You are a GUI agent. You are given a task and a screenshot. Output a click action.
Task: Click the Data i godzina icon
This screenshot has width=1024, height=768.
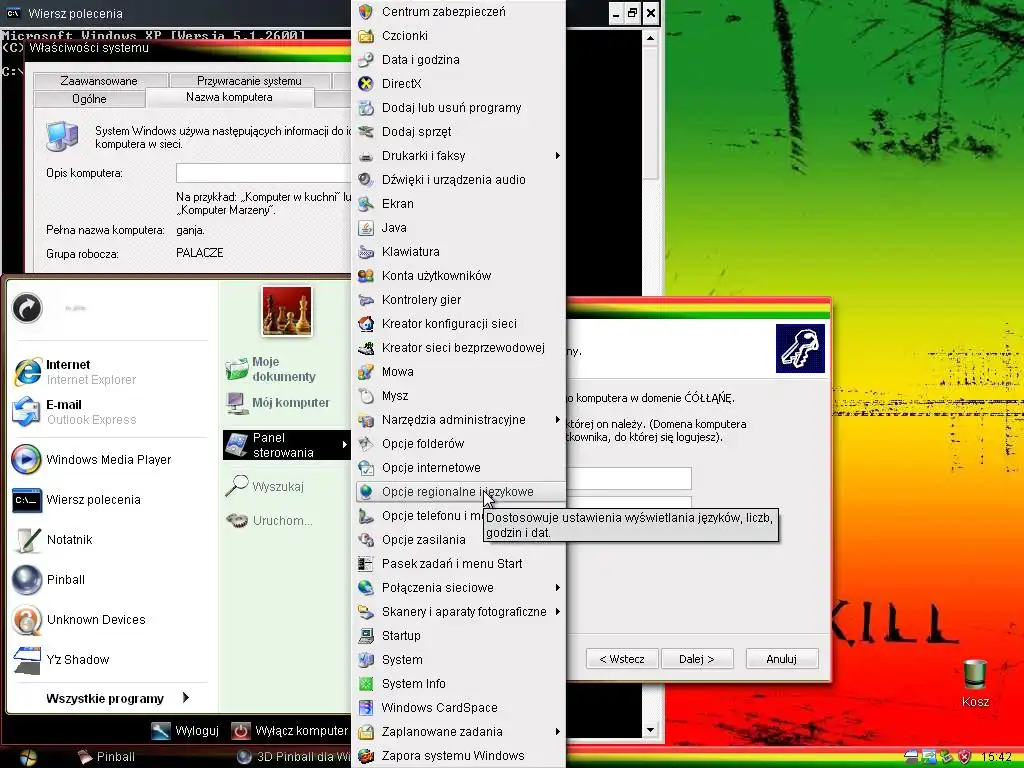click(366, 60)
